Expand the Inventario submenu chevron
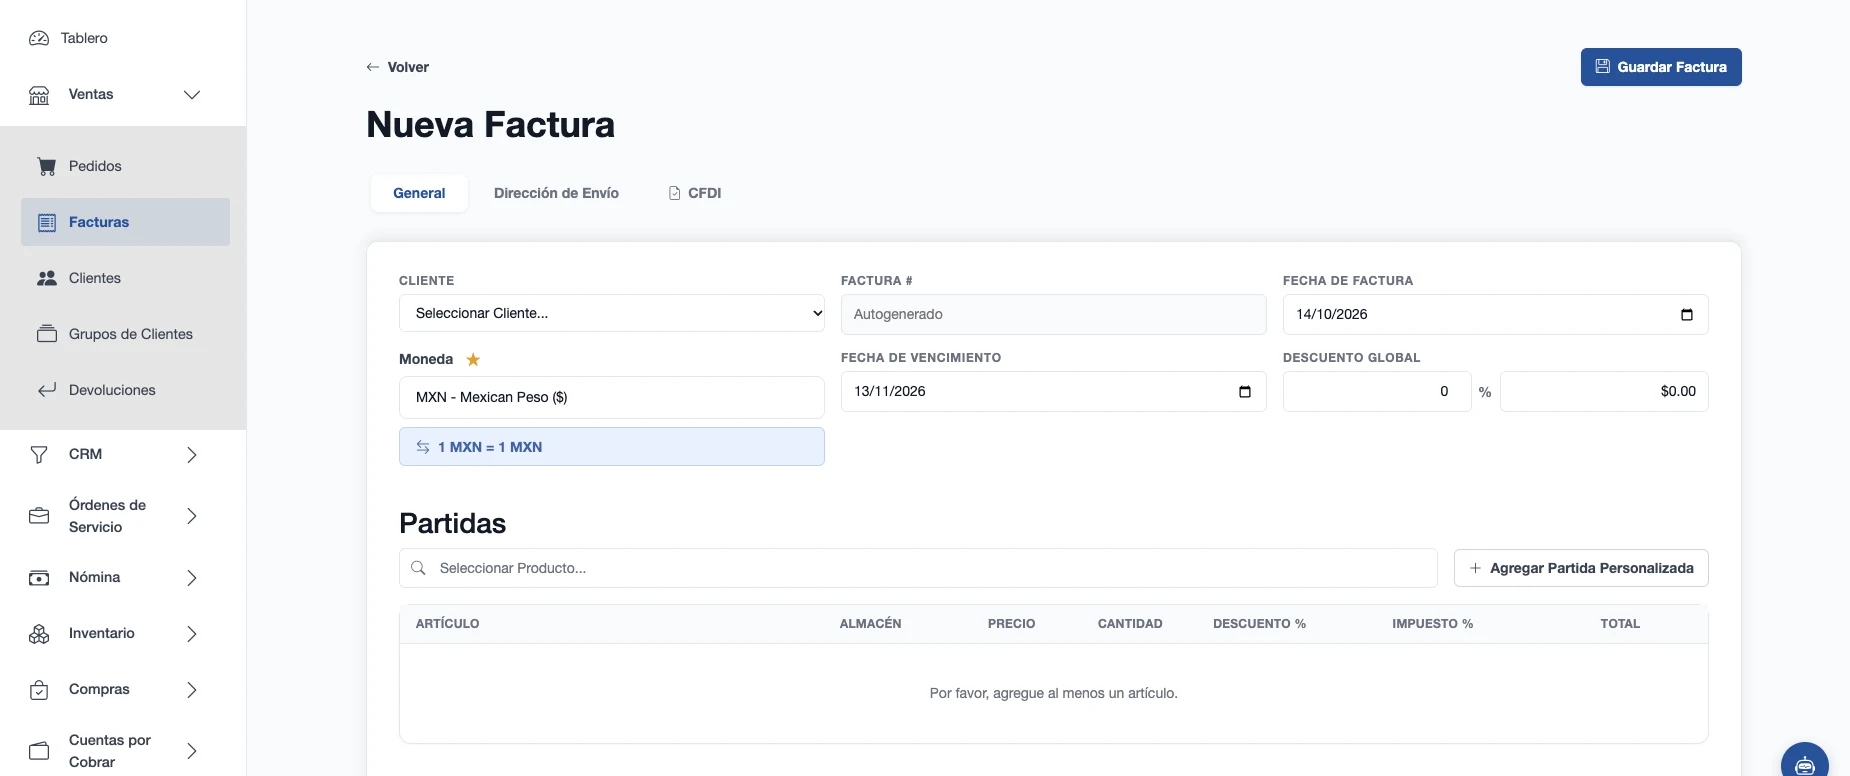Screen dimensions: 1850x776 coord(192,634)
